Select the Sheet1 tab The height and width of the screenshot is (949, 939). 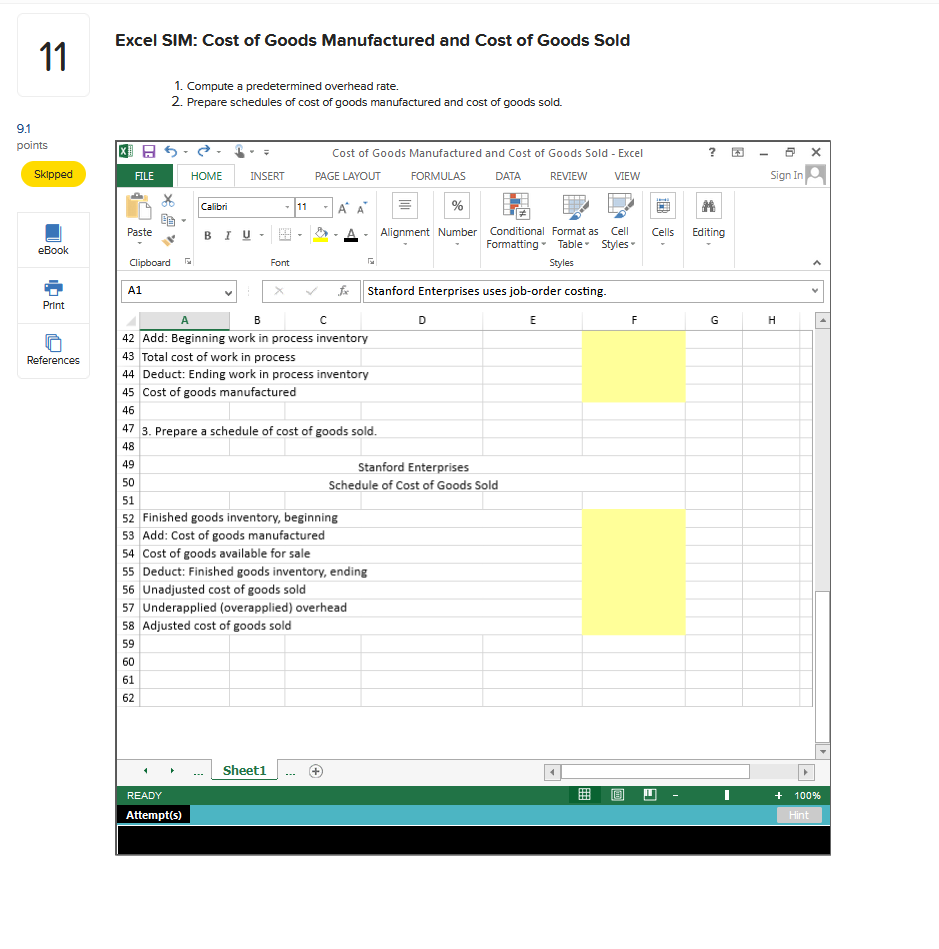244,770
